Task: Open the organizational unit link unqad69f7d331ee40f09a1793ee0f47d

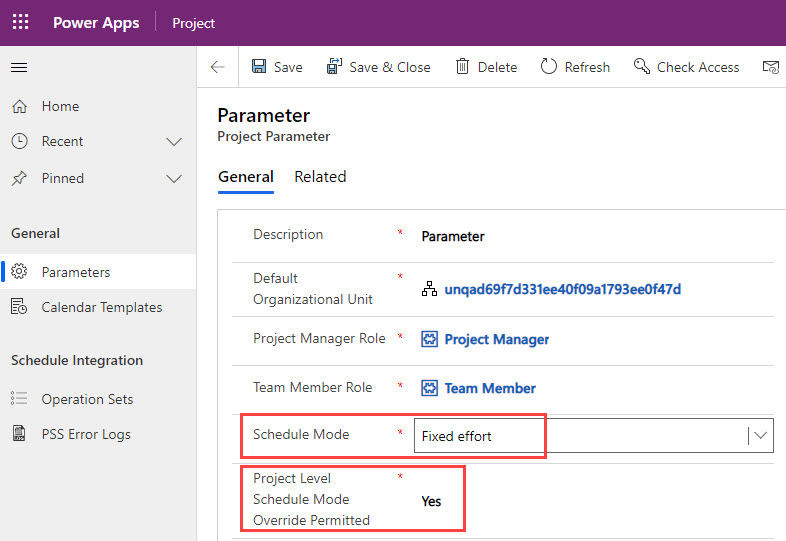Action: [x=562, y=289]
